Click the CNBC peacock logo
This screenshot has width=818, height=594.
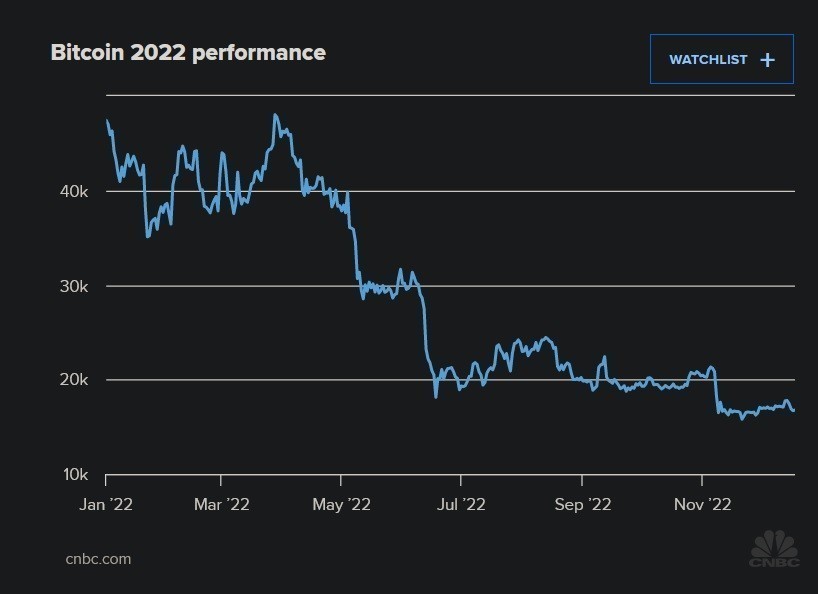pyautogui.click(x=775, y=549)
